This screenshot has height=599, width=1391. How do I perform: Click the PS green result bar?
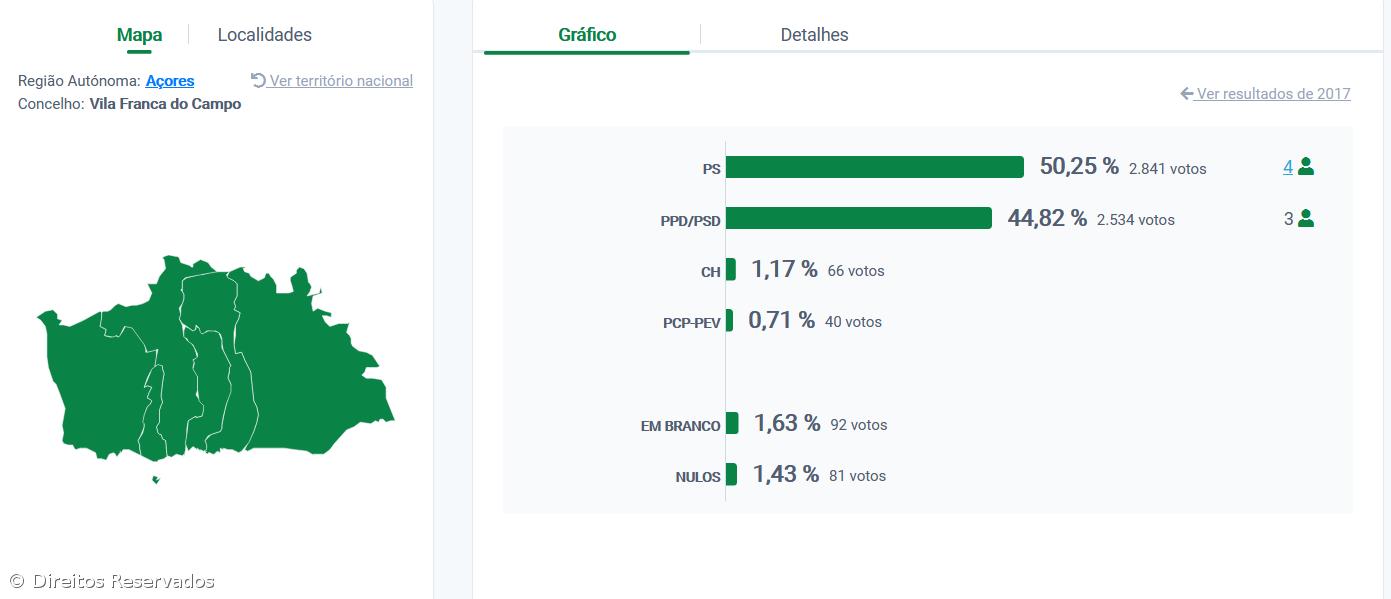(874, 167)
